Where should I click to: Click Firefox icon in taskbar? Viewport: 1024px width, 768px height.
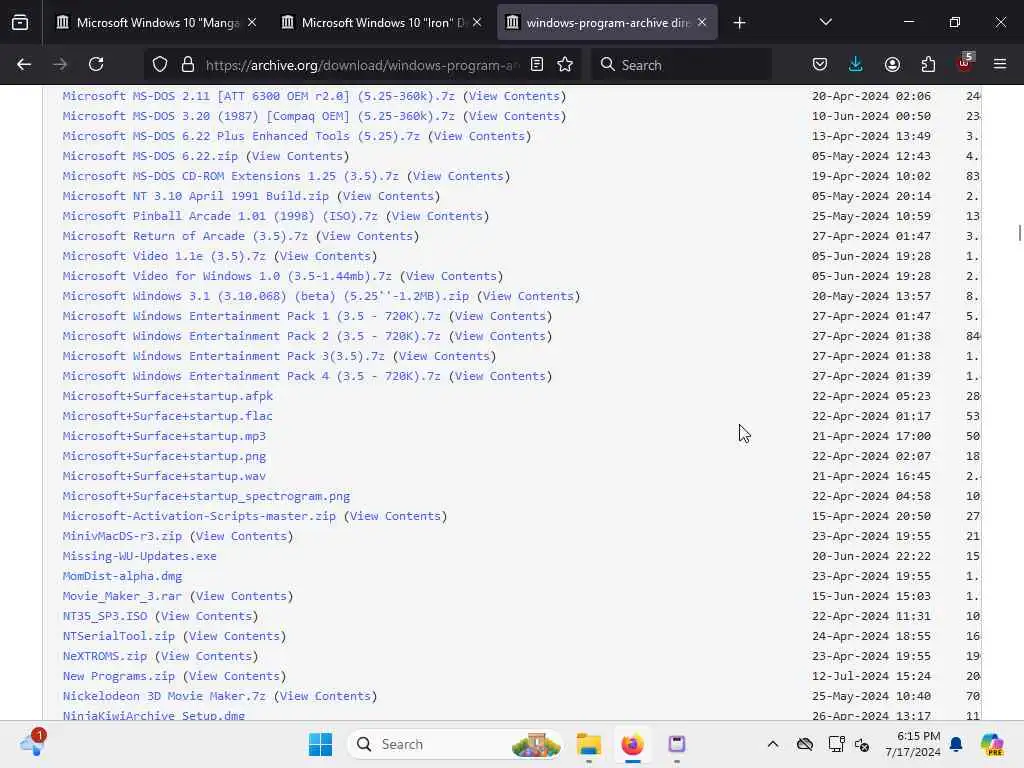click(x=632, y=744)
